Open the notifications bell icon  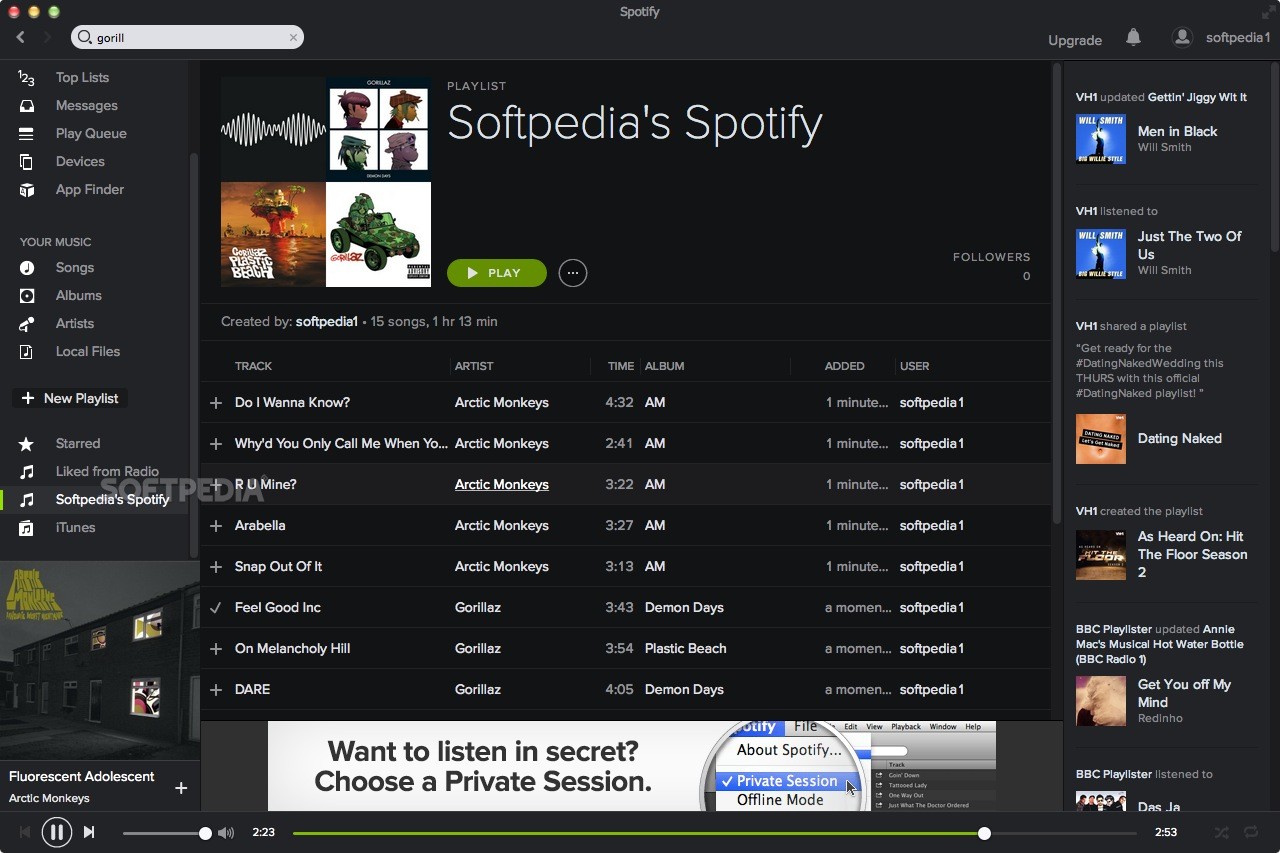click(x=1133, y=37)
